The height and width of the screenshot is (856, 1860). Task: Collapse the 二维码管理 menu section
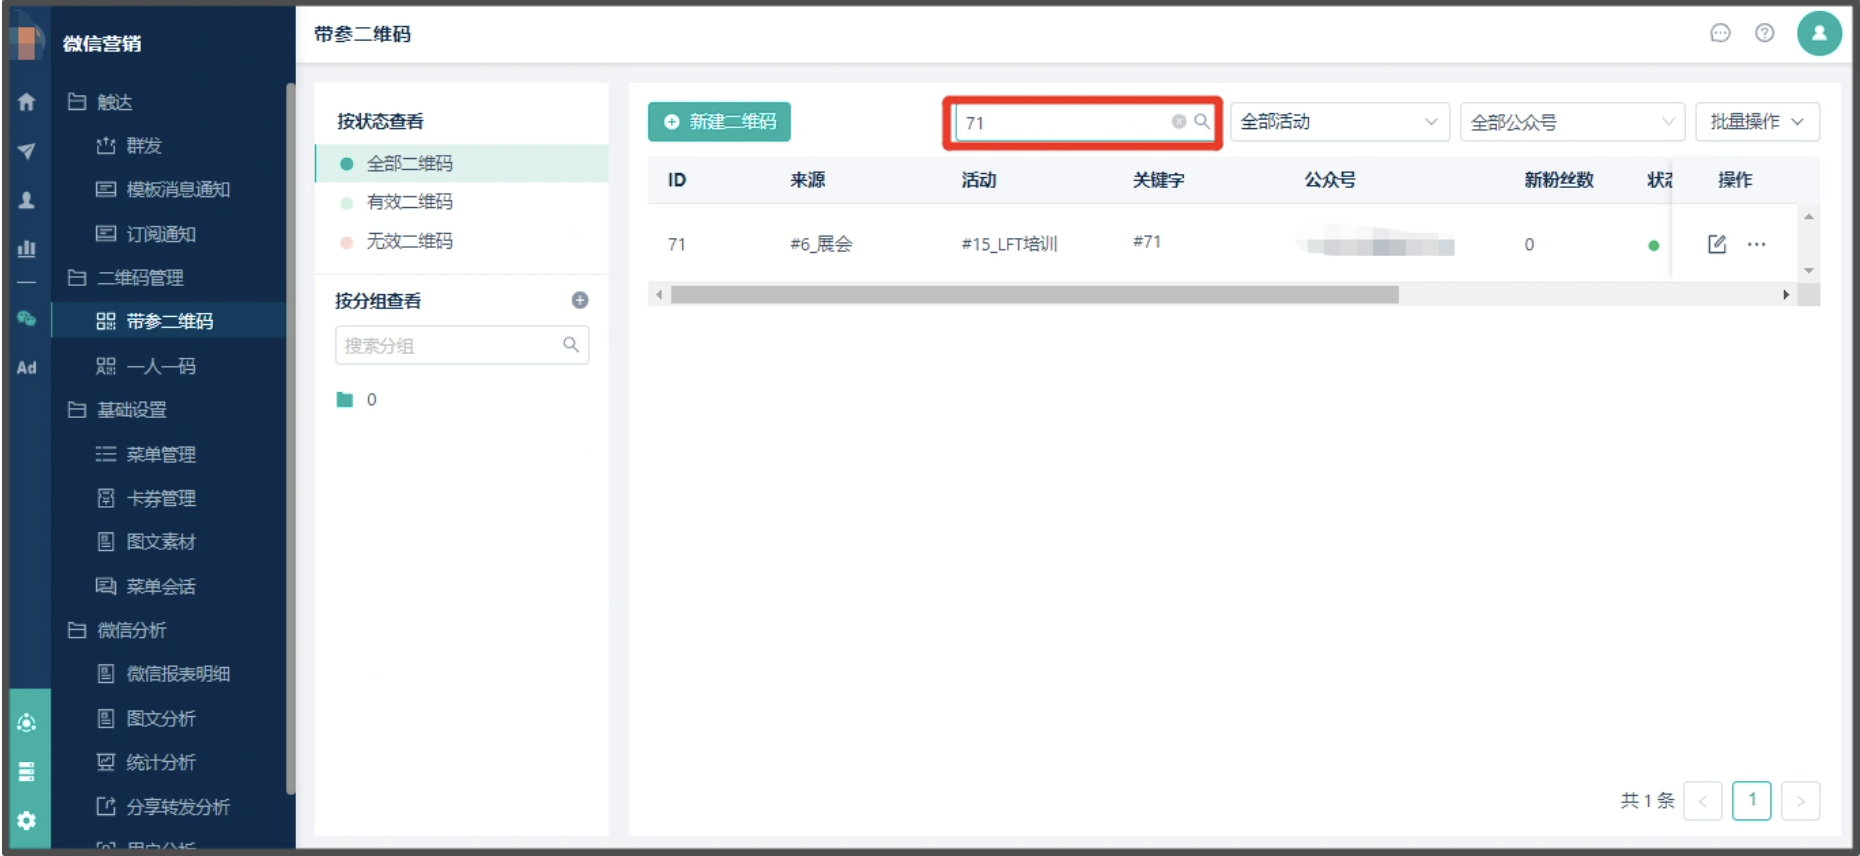point(126,278)
